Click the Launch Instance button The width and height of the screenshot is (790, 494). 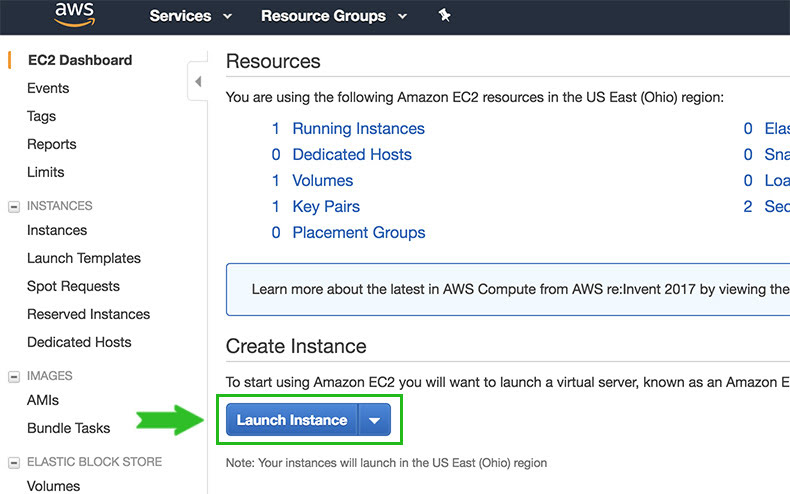(292, 420)
